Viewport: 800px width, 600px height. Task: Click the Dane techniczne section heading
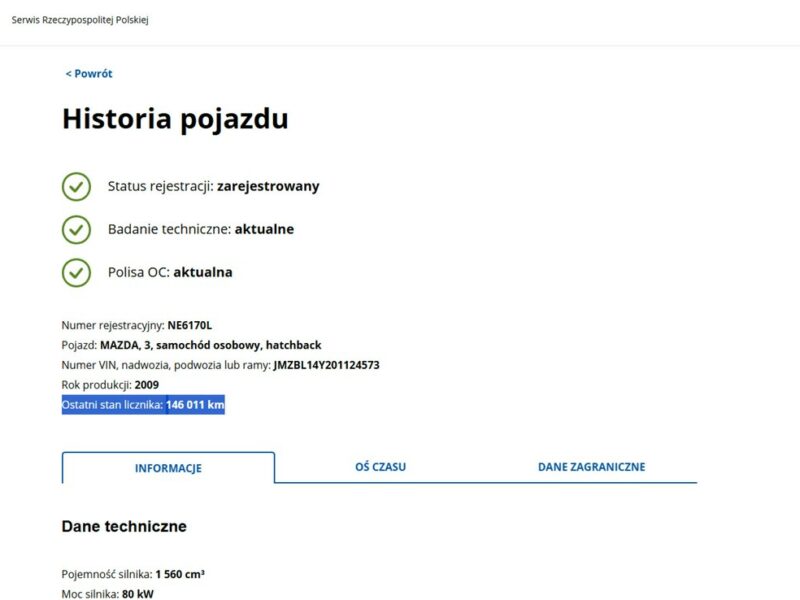click(x=124, y=527)
